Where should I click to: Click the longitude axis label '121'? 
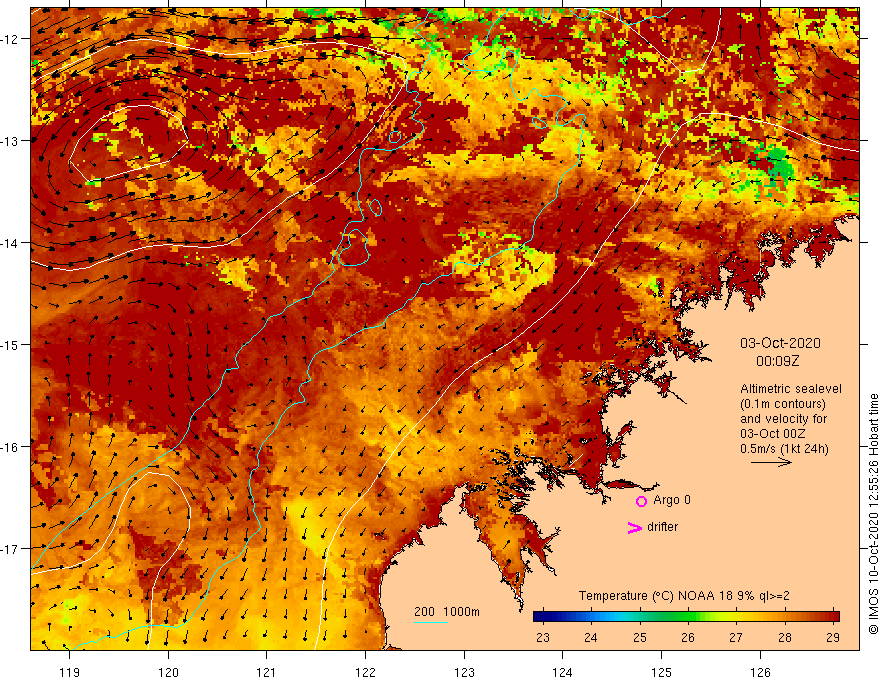pyautogui.click(x=267, y=672)
